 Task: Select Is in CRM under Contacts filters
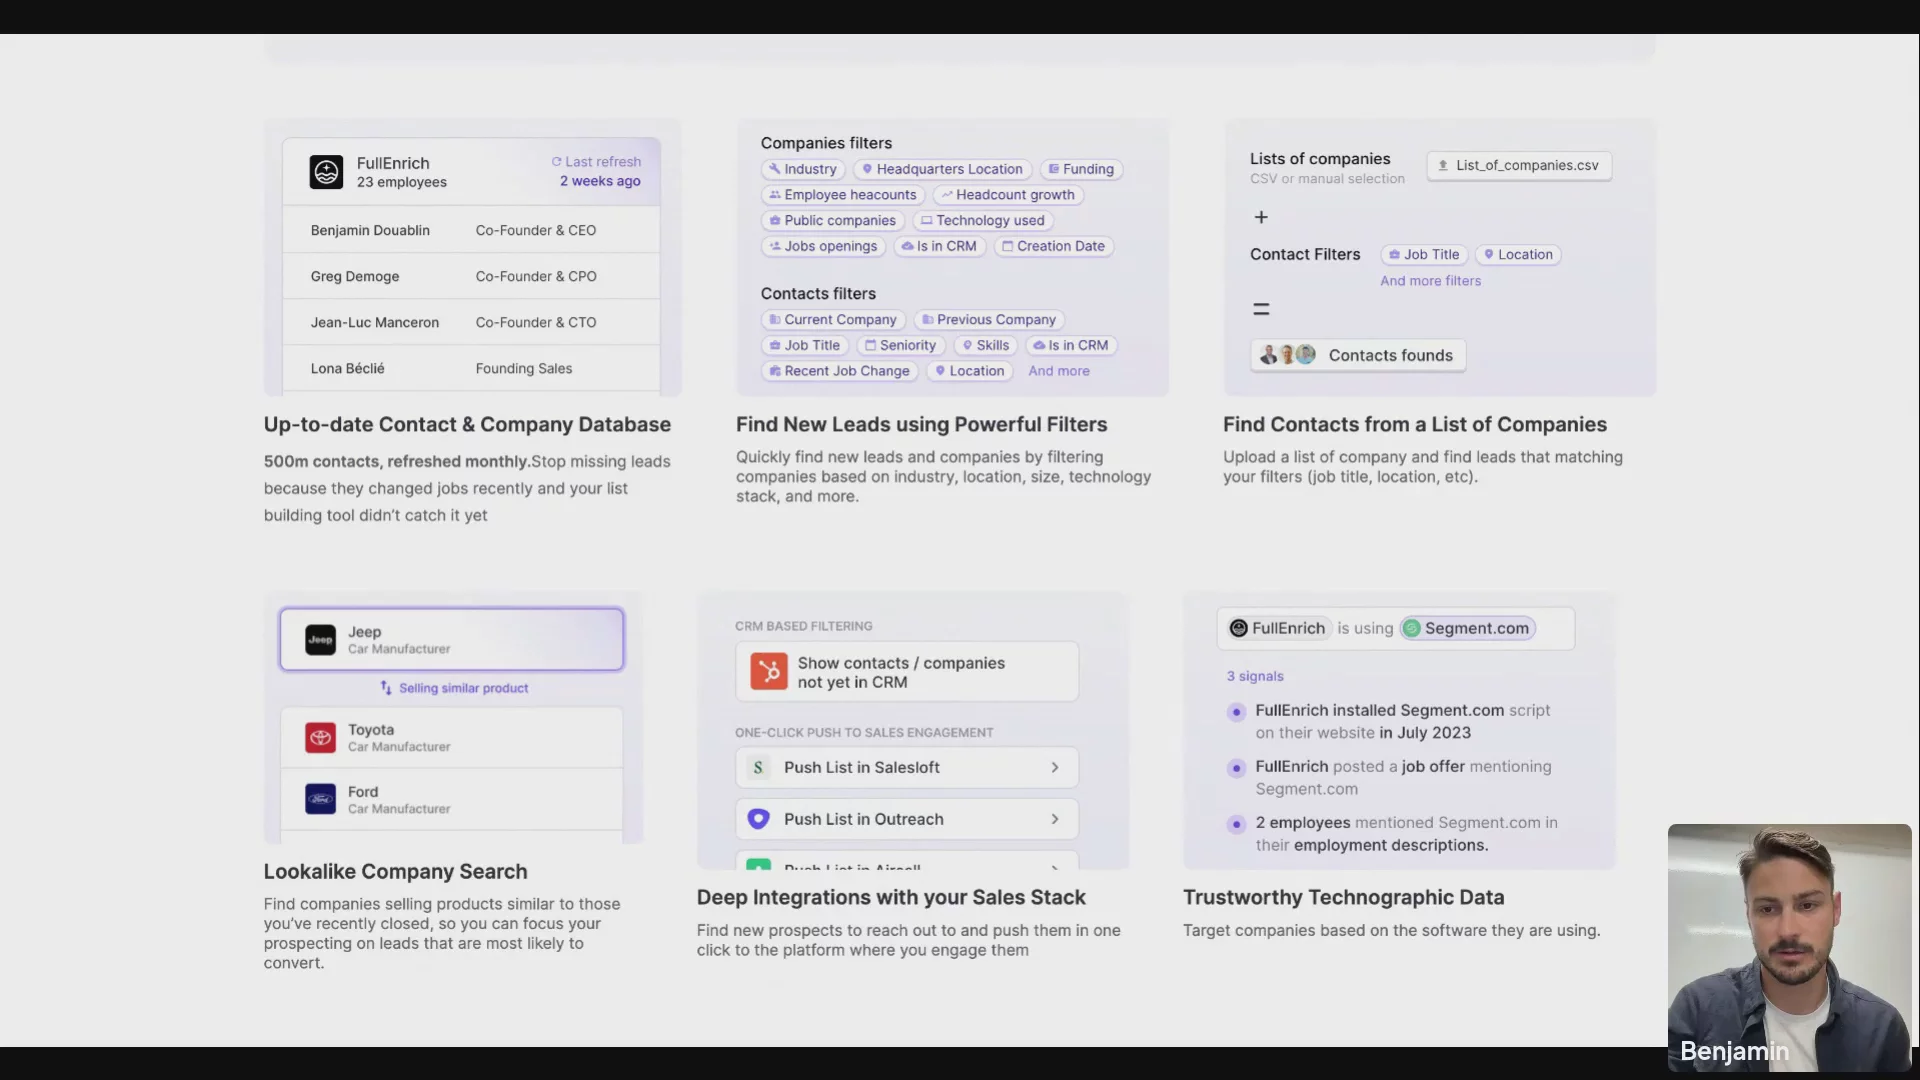(x=1071, y=345)
